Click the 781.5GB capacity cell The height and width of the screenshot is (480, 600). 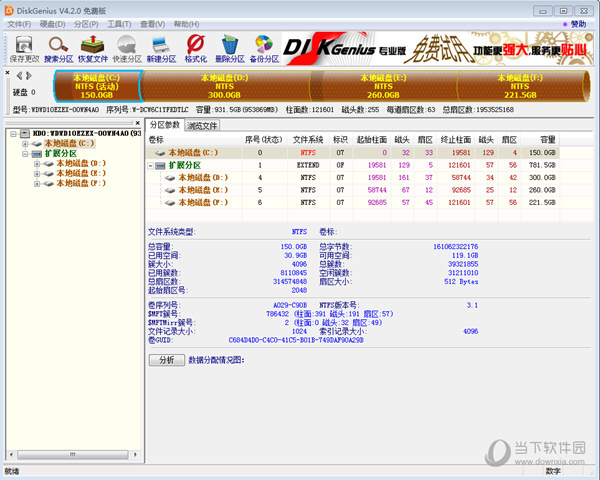coord(541,165)
